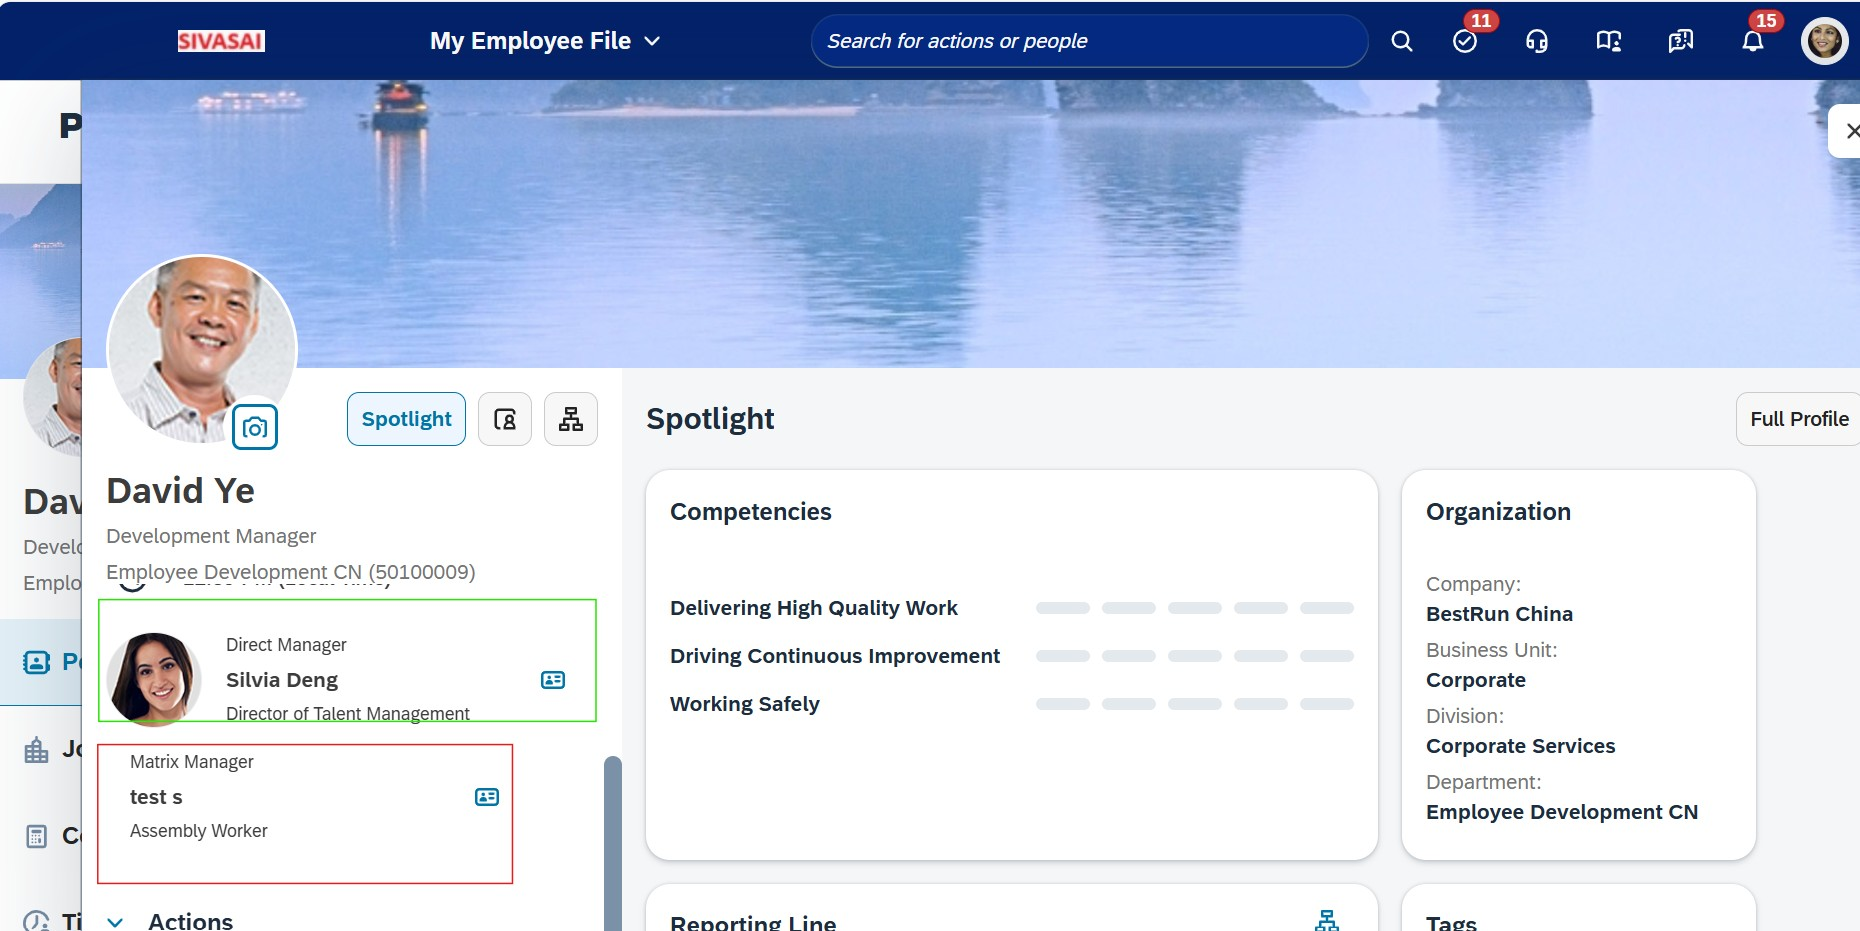Click the camera icon to change photo

[255, 428]
